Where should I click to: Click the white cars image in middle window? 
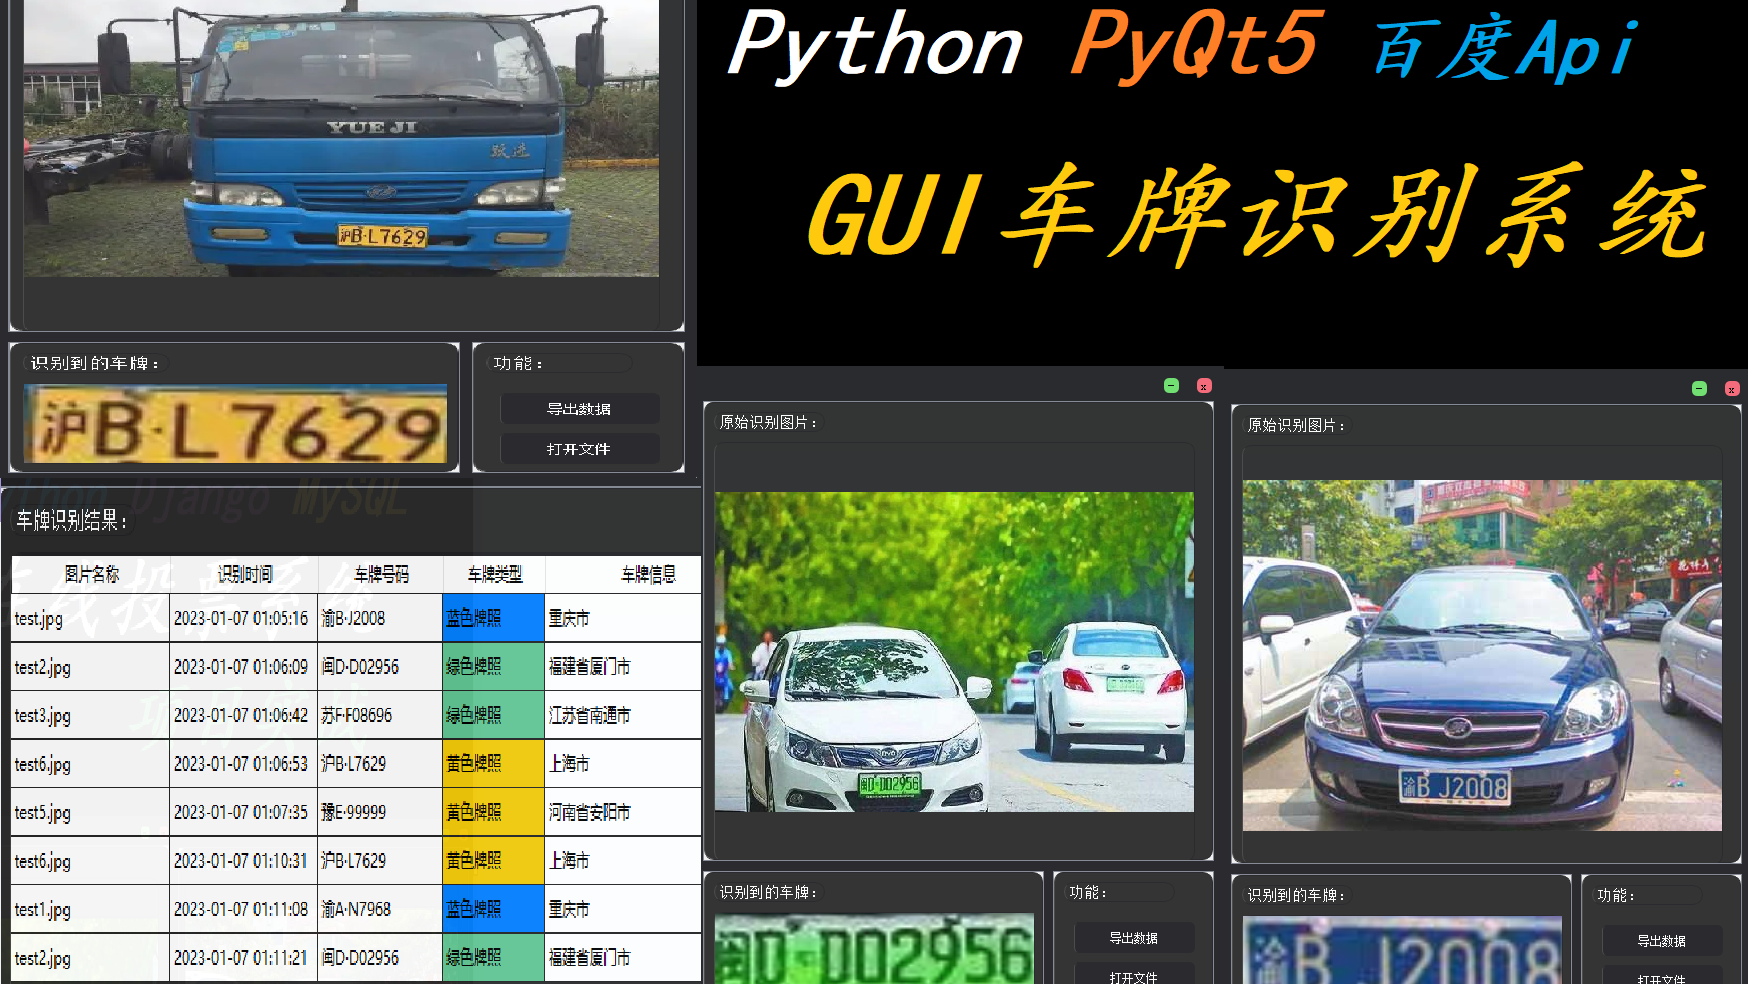[x=954, y=651]
